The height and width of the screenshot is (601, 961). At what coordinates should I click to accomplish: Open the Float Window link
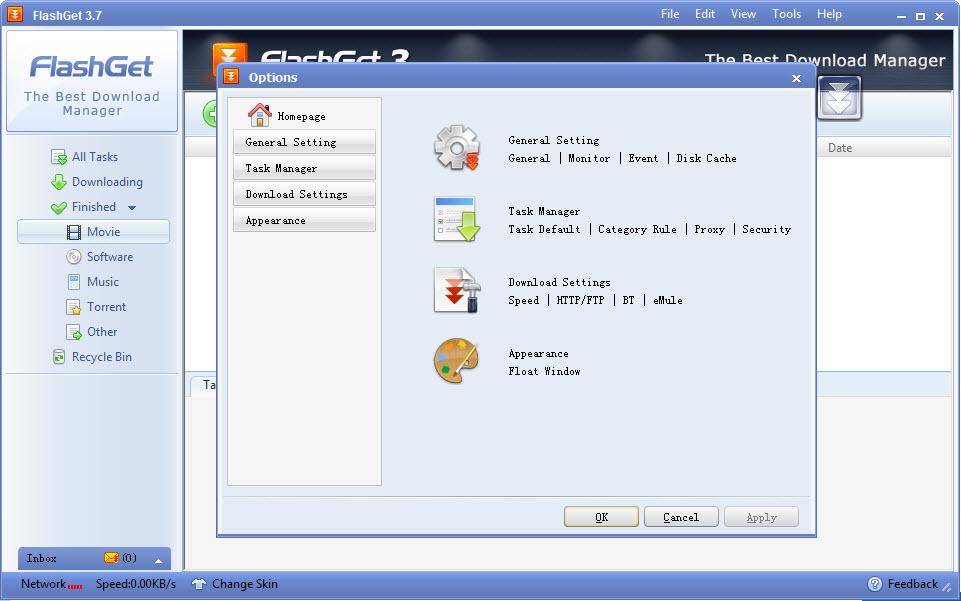click(x=544, y=371)
